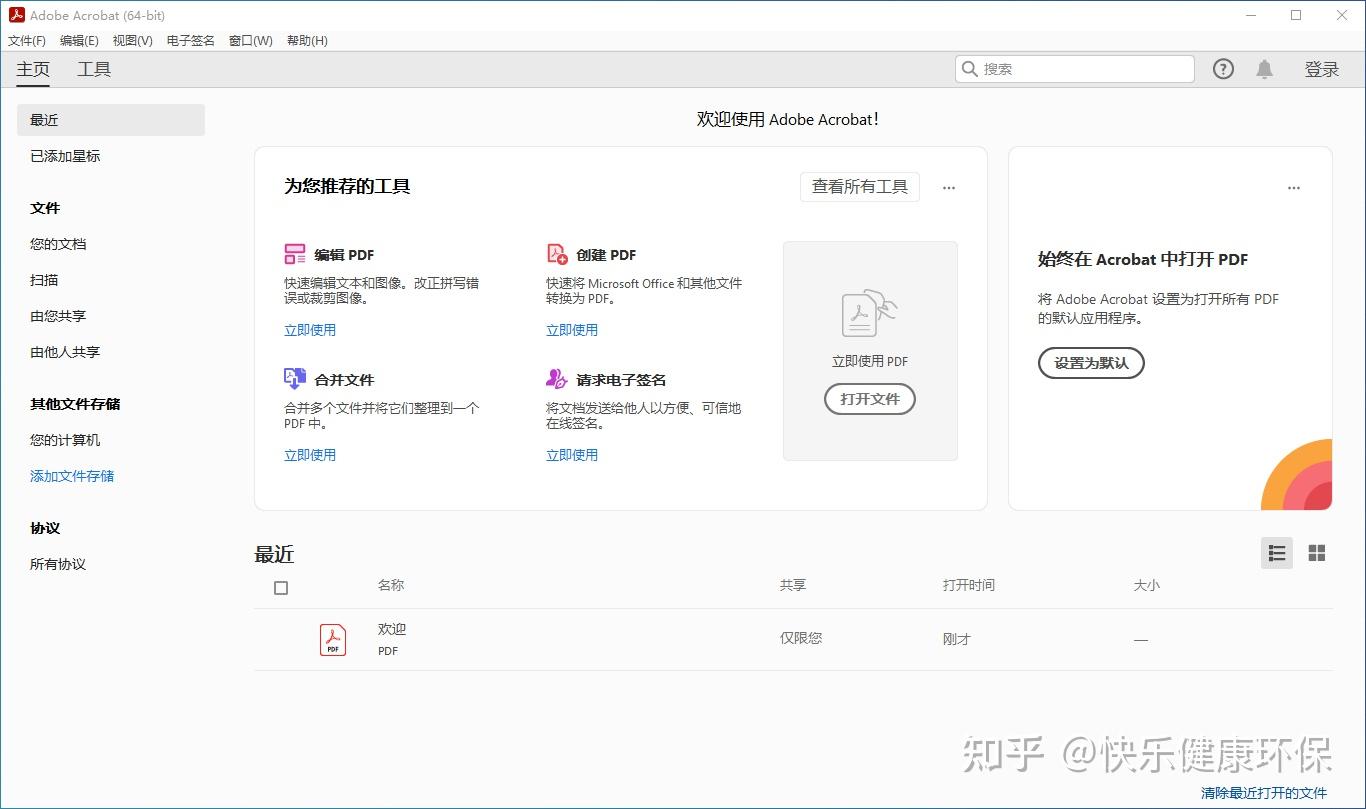This screenshot has width=1366, height=809.
Task: Open the 创建 PDF tool icon
Action: tap(557, 254)
